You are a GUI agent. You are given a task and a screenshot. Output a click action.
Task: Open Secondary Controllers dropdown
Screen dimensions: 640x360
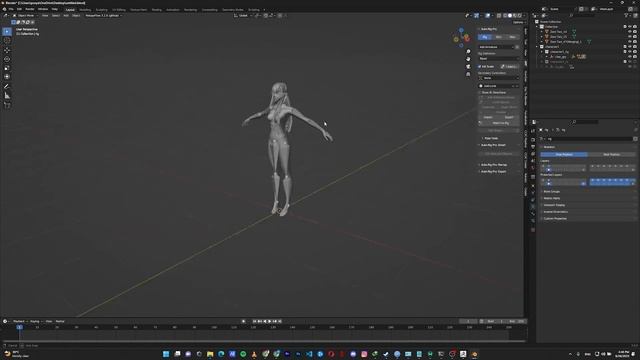coord(499,78)
